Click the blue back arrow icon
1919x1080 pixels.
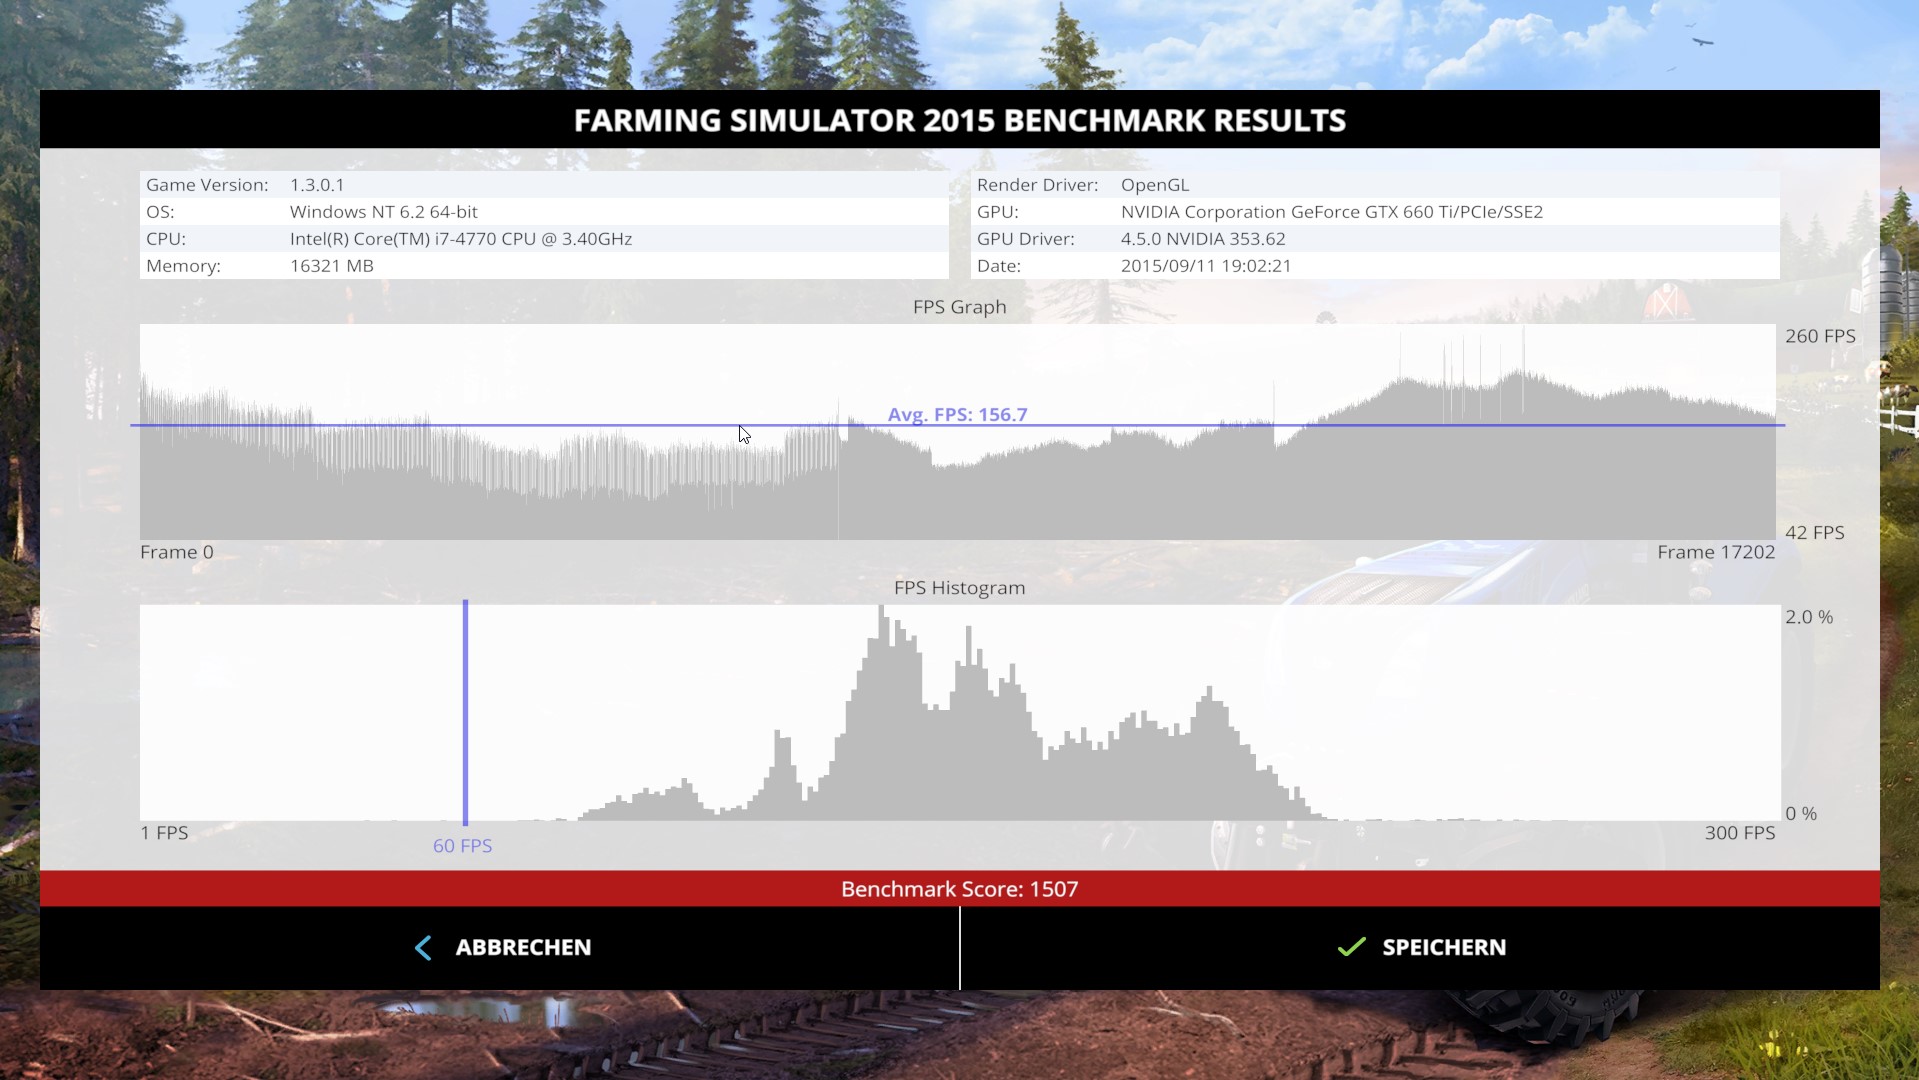point(423,948)
